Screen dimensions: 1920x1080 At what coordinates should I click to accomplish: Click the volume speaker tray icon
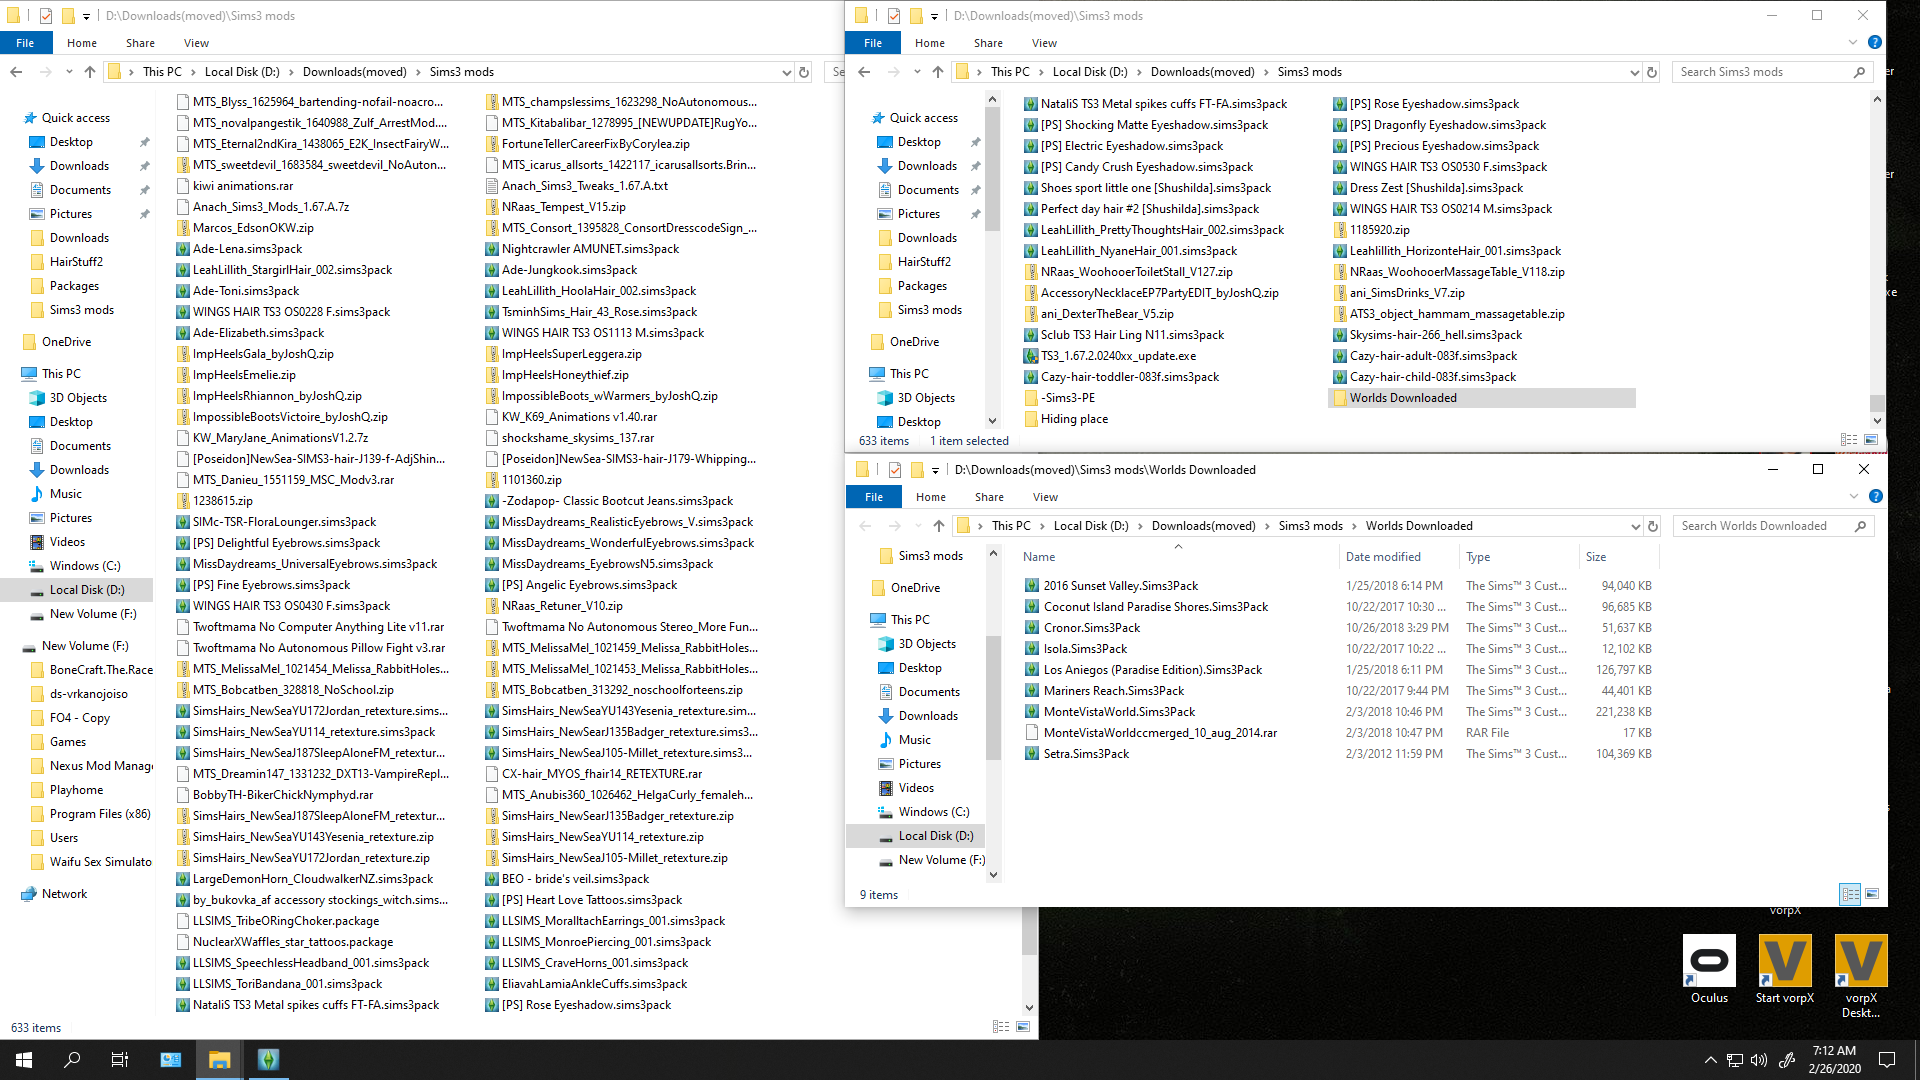(x=1759, y=1060)
